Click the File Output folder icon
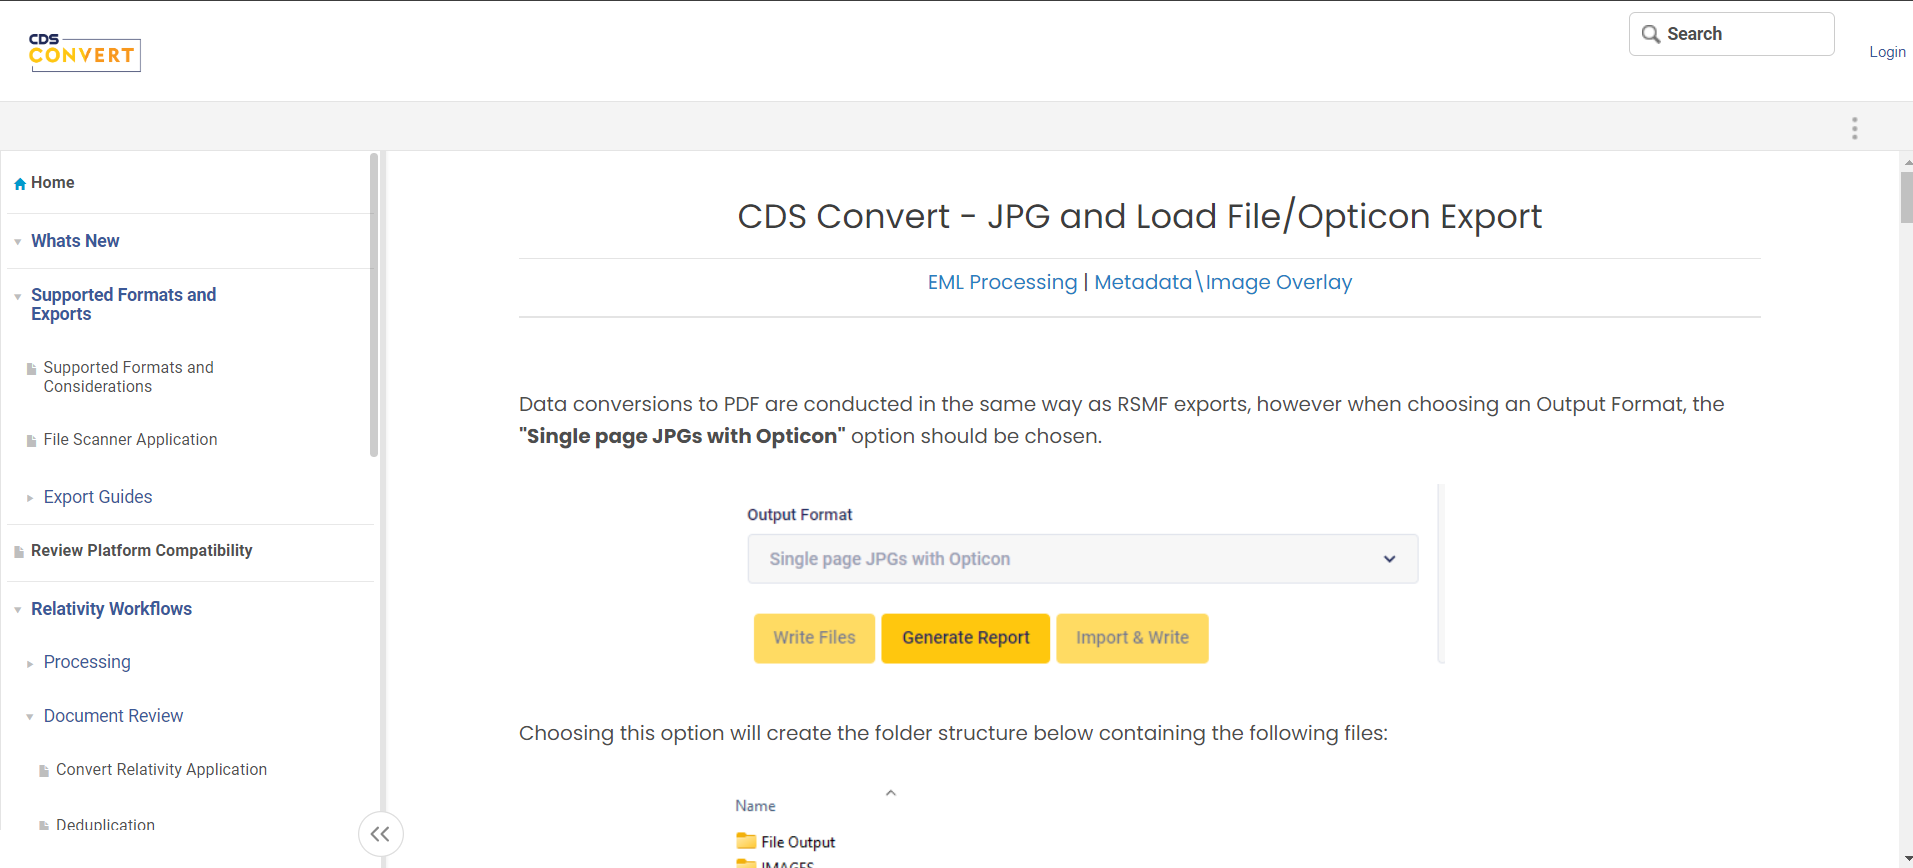Screen dimensions: 1913x868 click(746, 841)
